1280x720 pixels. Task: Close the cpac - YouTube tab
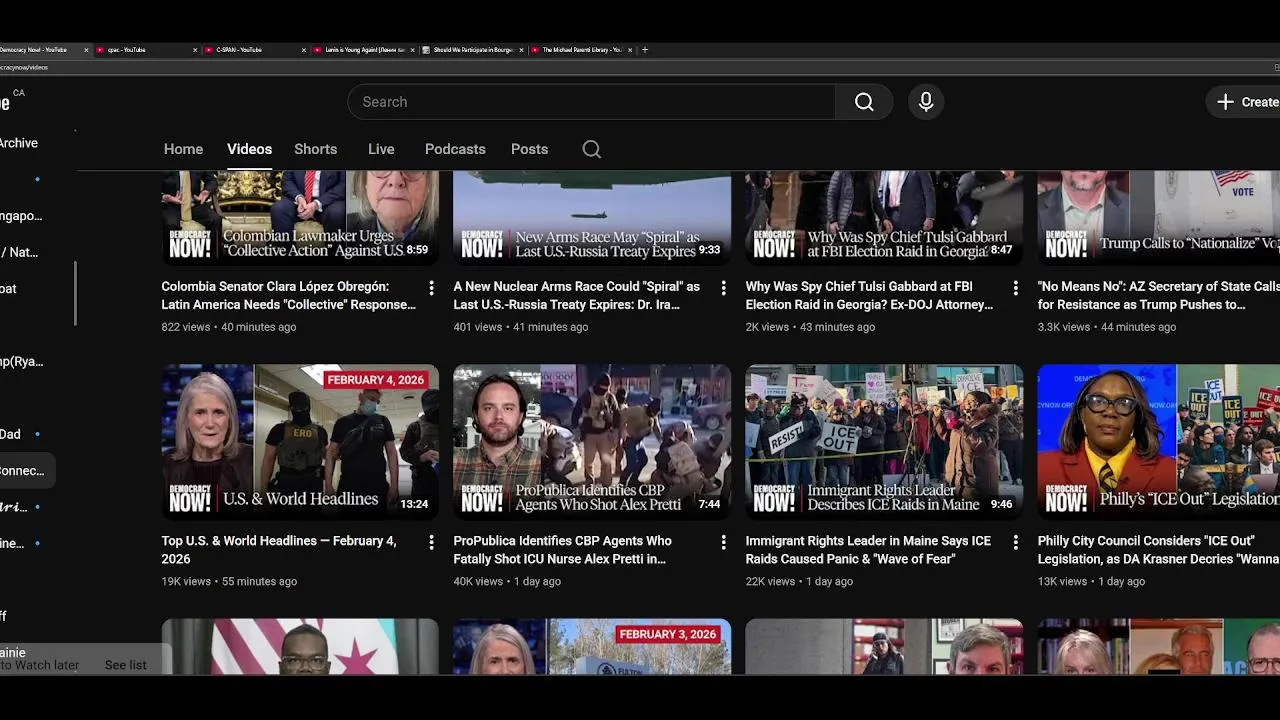pyautogui.click(x=195, y=49)
